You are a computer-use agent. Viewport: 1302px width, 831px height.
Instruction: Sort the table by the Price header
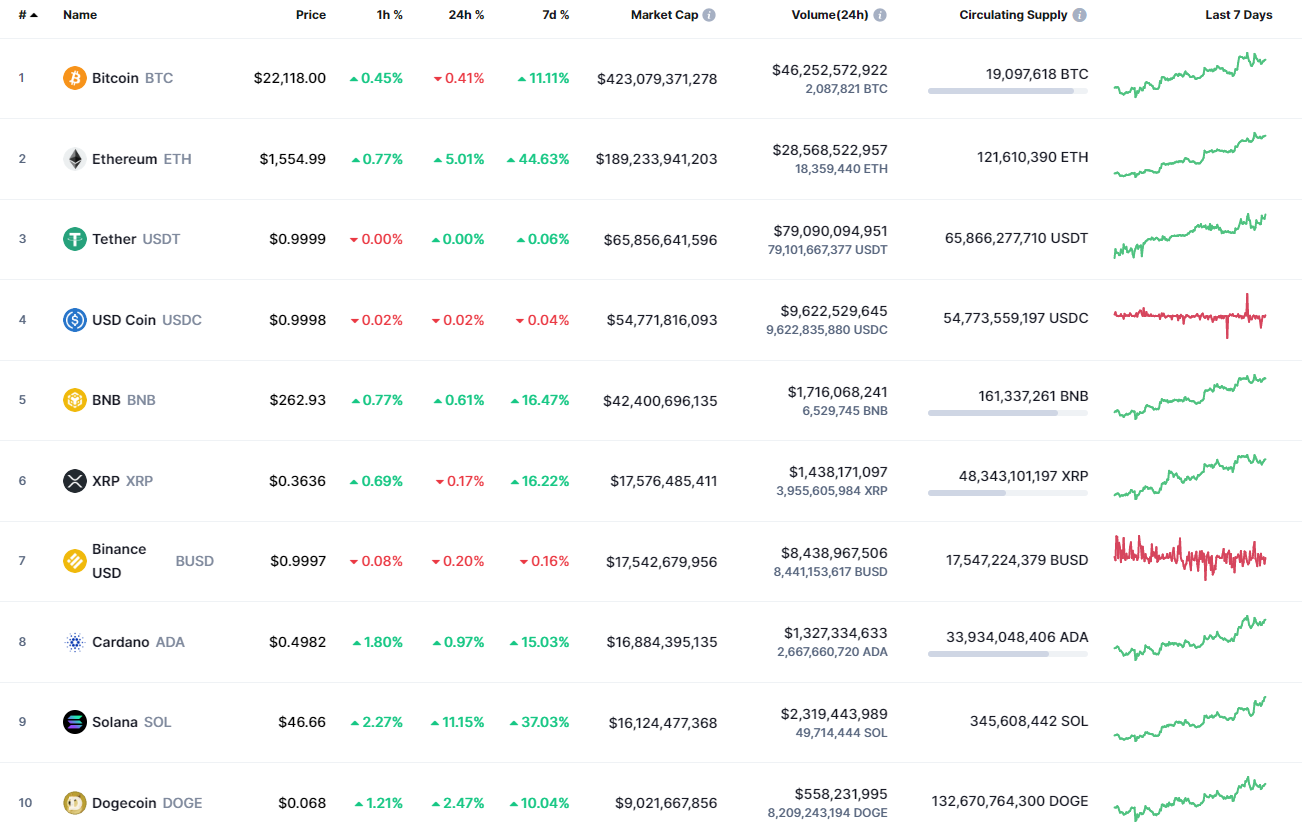[311, 14]
